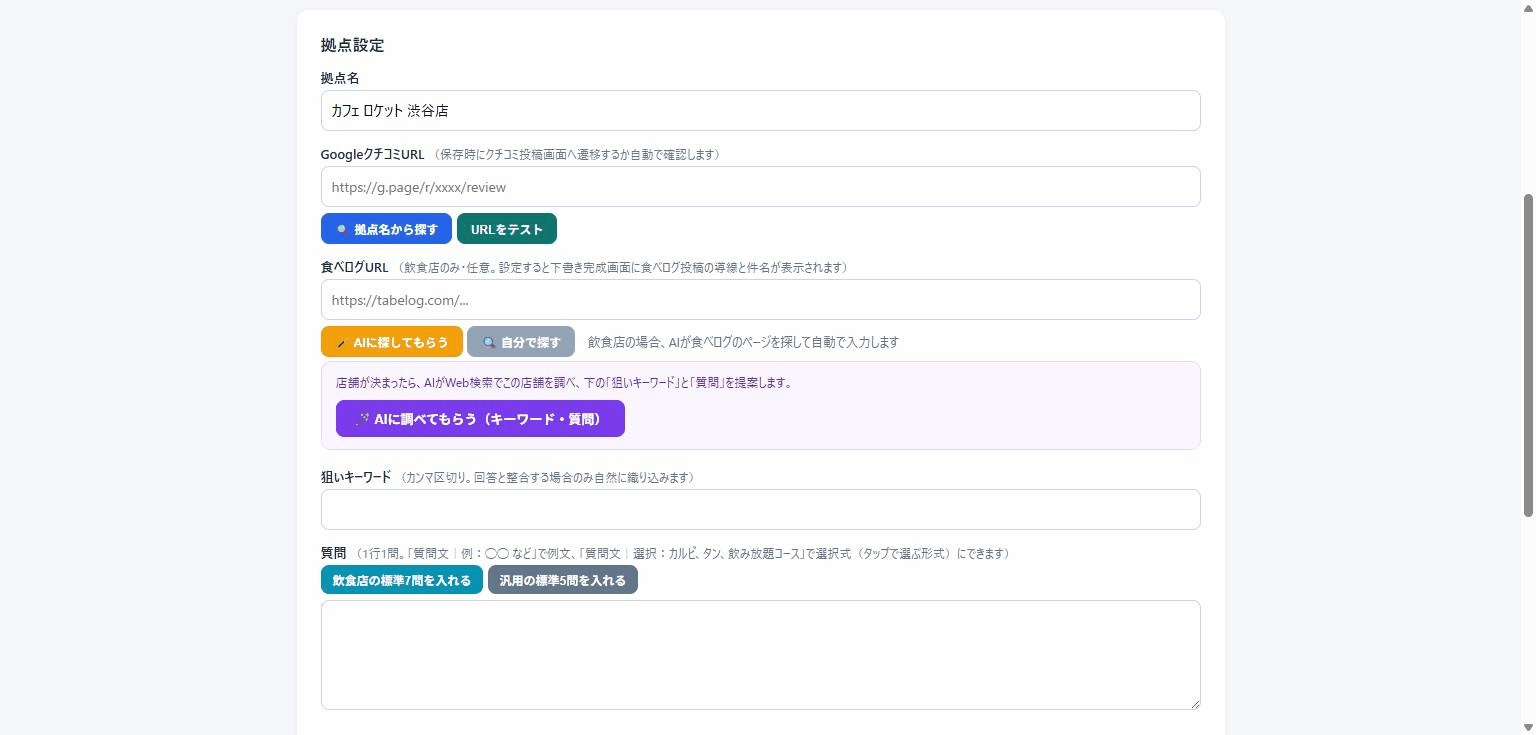Click 飲食店の標準7問を入れる button
This screenshot has width=1536, height=735.
[x=402, y=580]
